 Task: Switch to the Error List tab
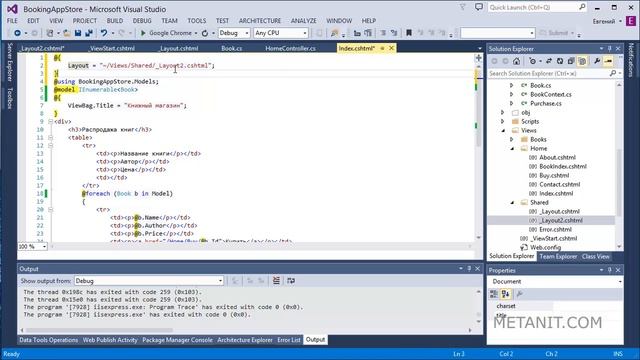(x=289, y=340)
